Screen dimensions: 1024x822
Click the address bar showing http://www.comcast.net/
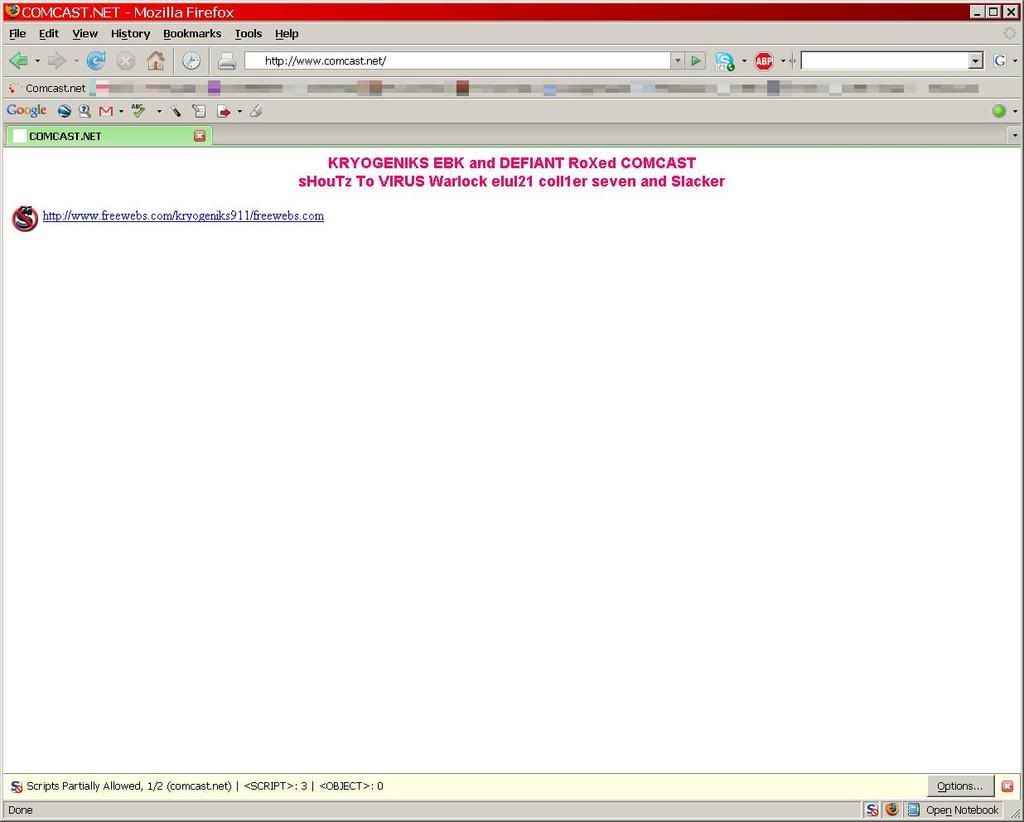coord(458,61)
